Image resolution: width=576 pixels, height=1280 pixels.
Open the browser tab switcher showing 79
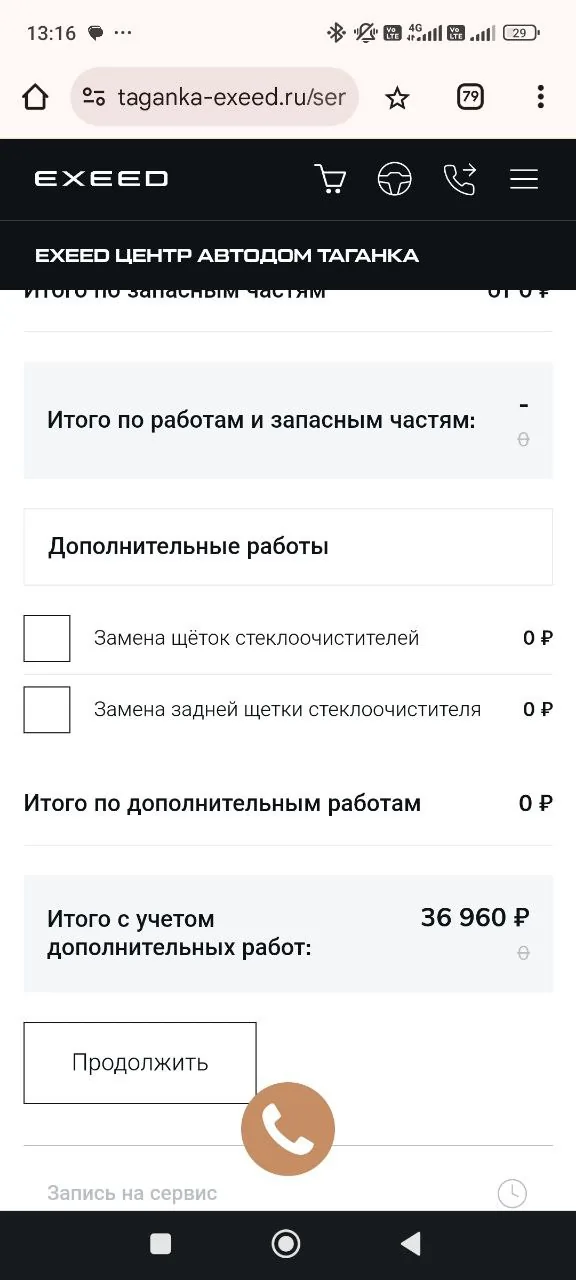470,97
